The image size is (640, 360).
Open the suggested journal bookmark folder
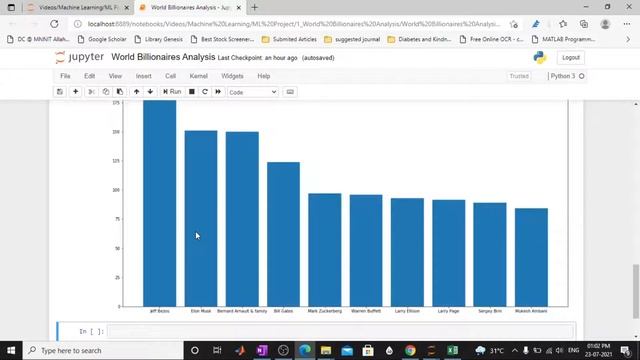click(352, 39)
